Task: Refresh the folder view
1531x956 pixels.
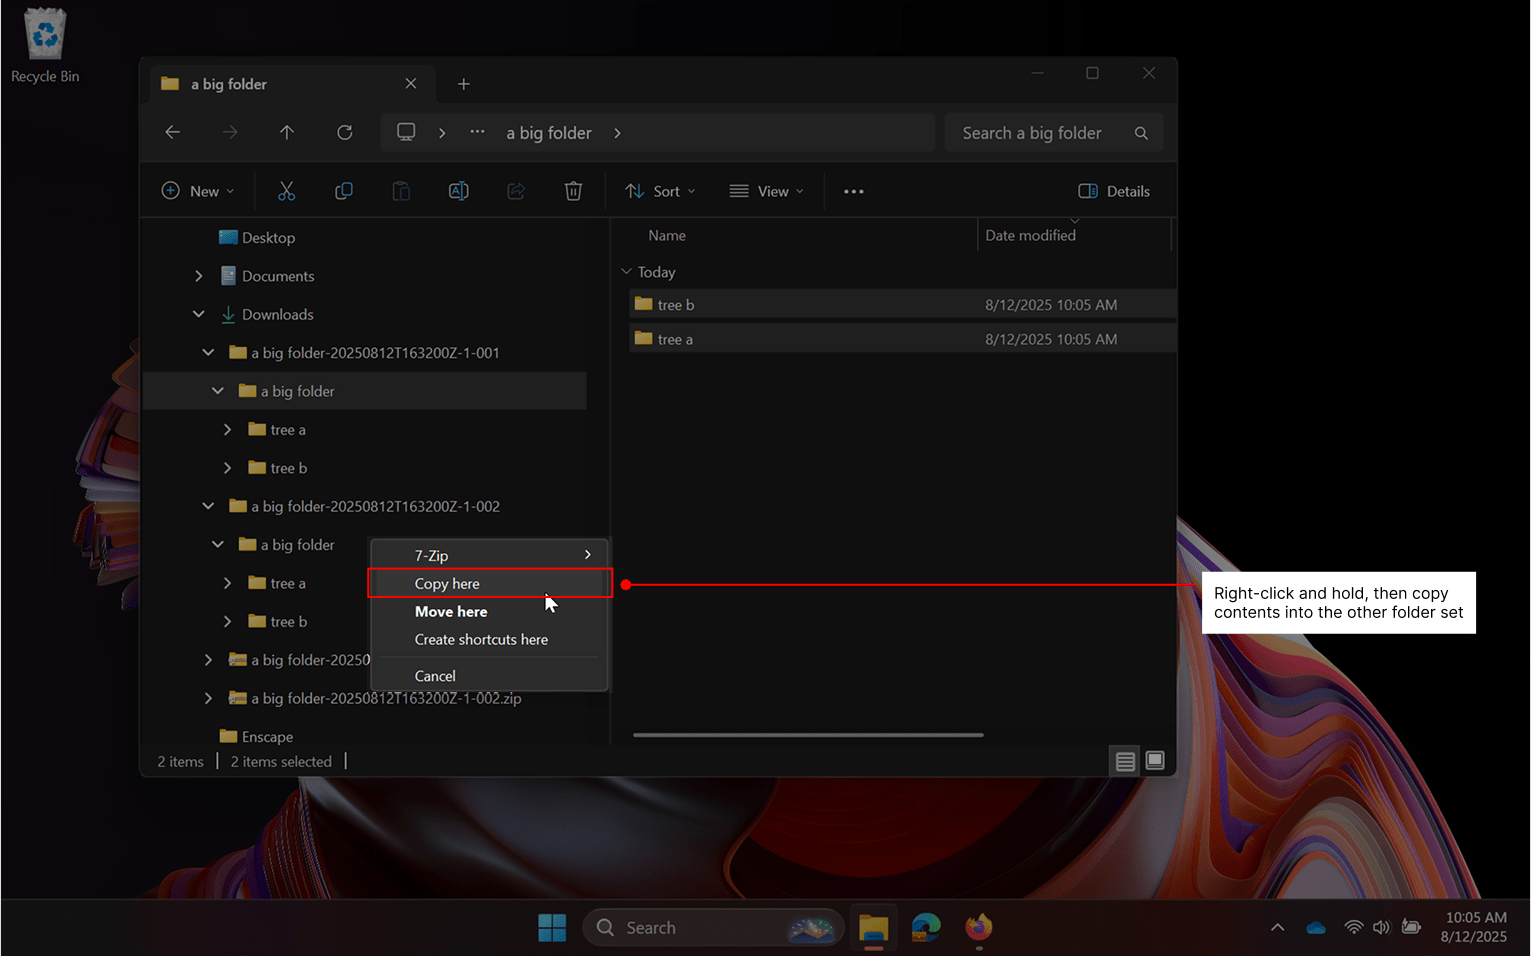Action: [344, 132]
